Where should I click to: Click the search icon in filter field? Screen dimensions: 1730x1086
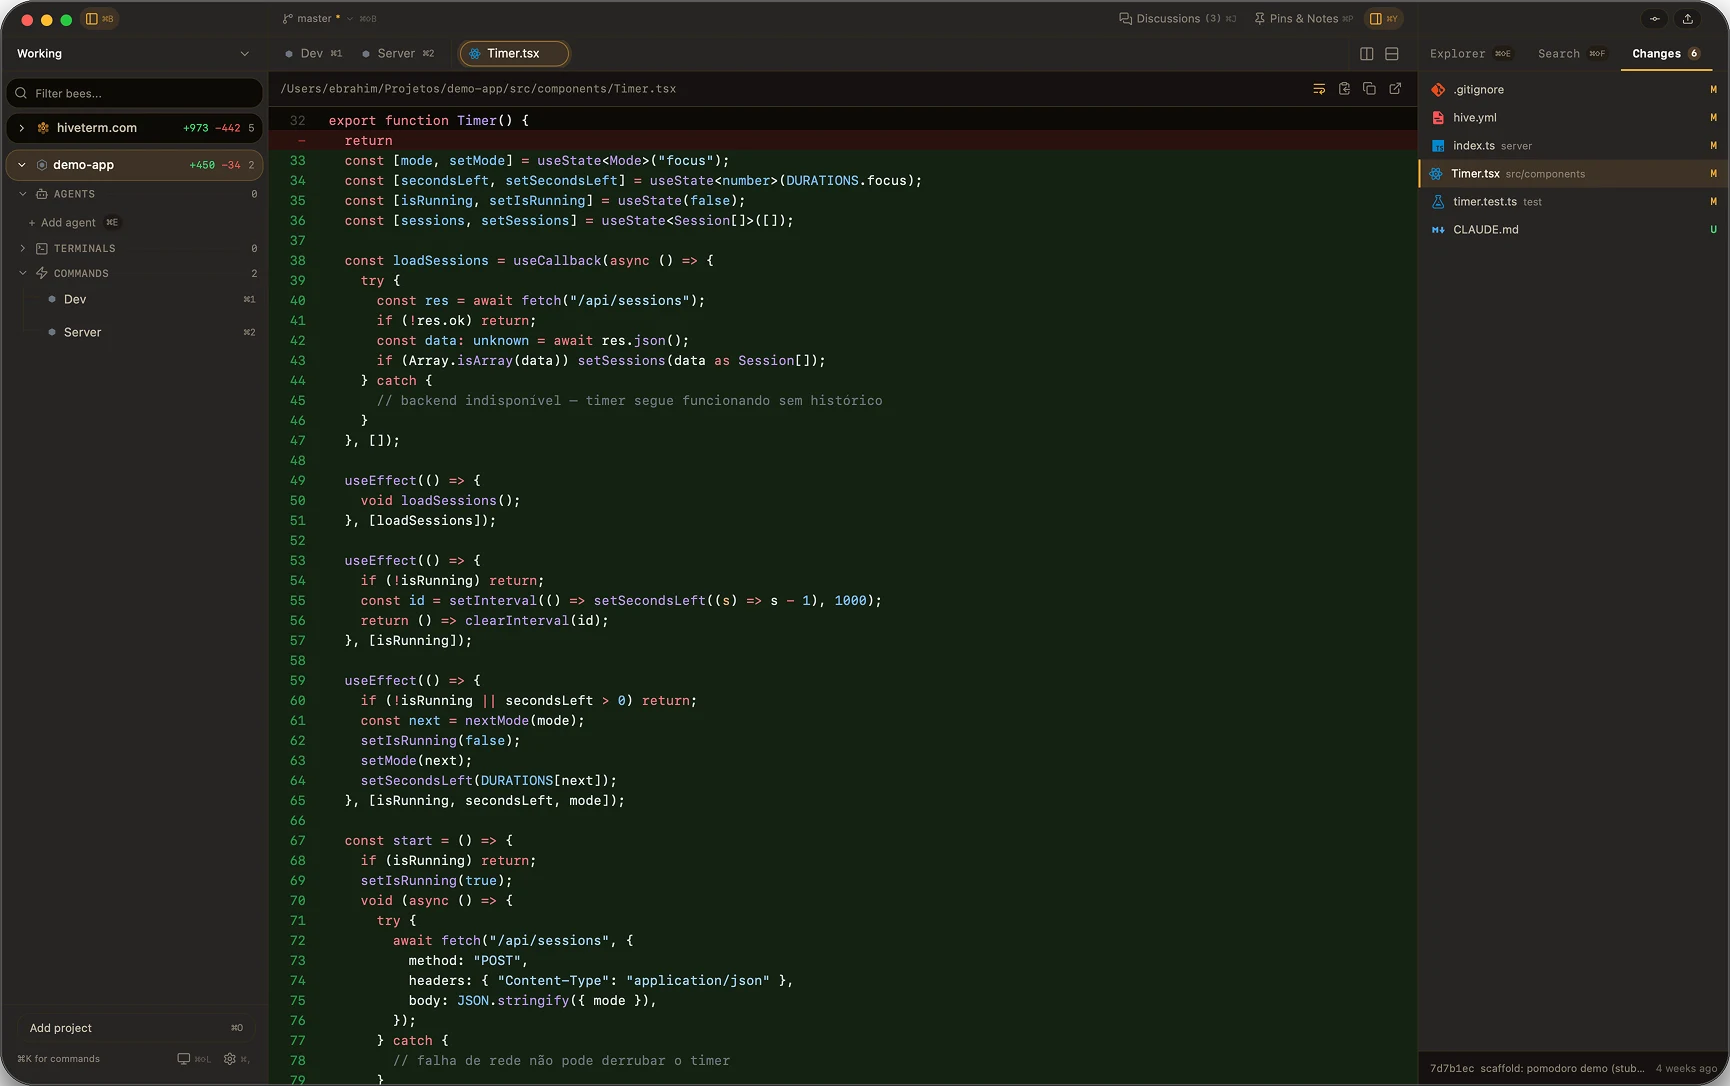pyautogui.click(x=21, y=93)
